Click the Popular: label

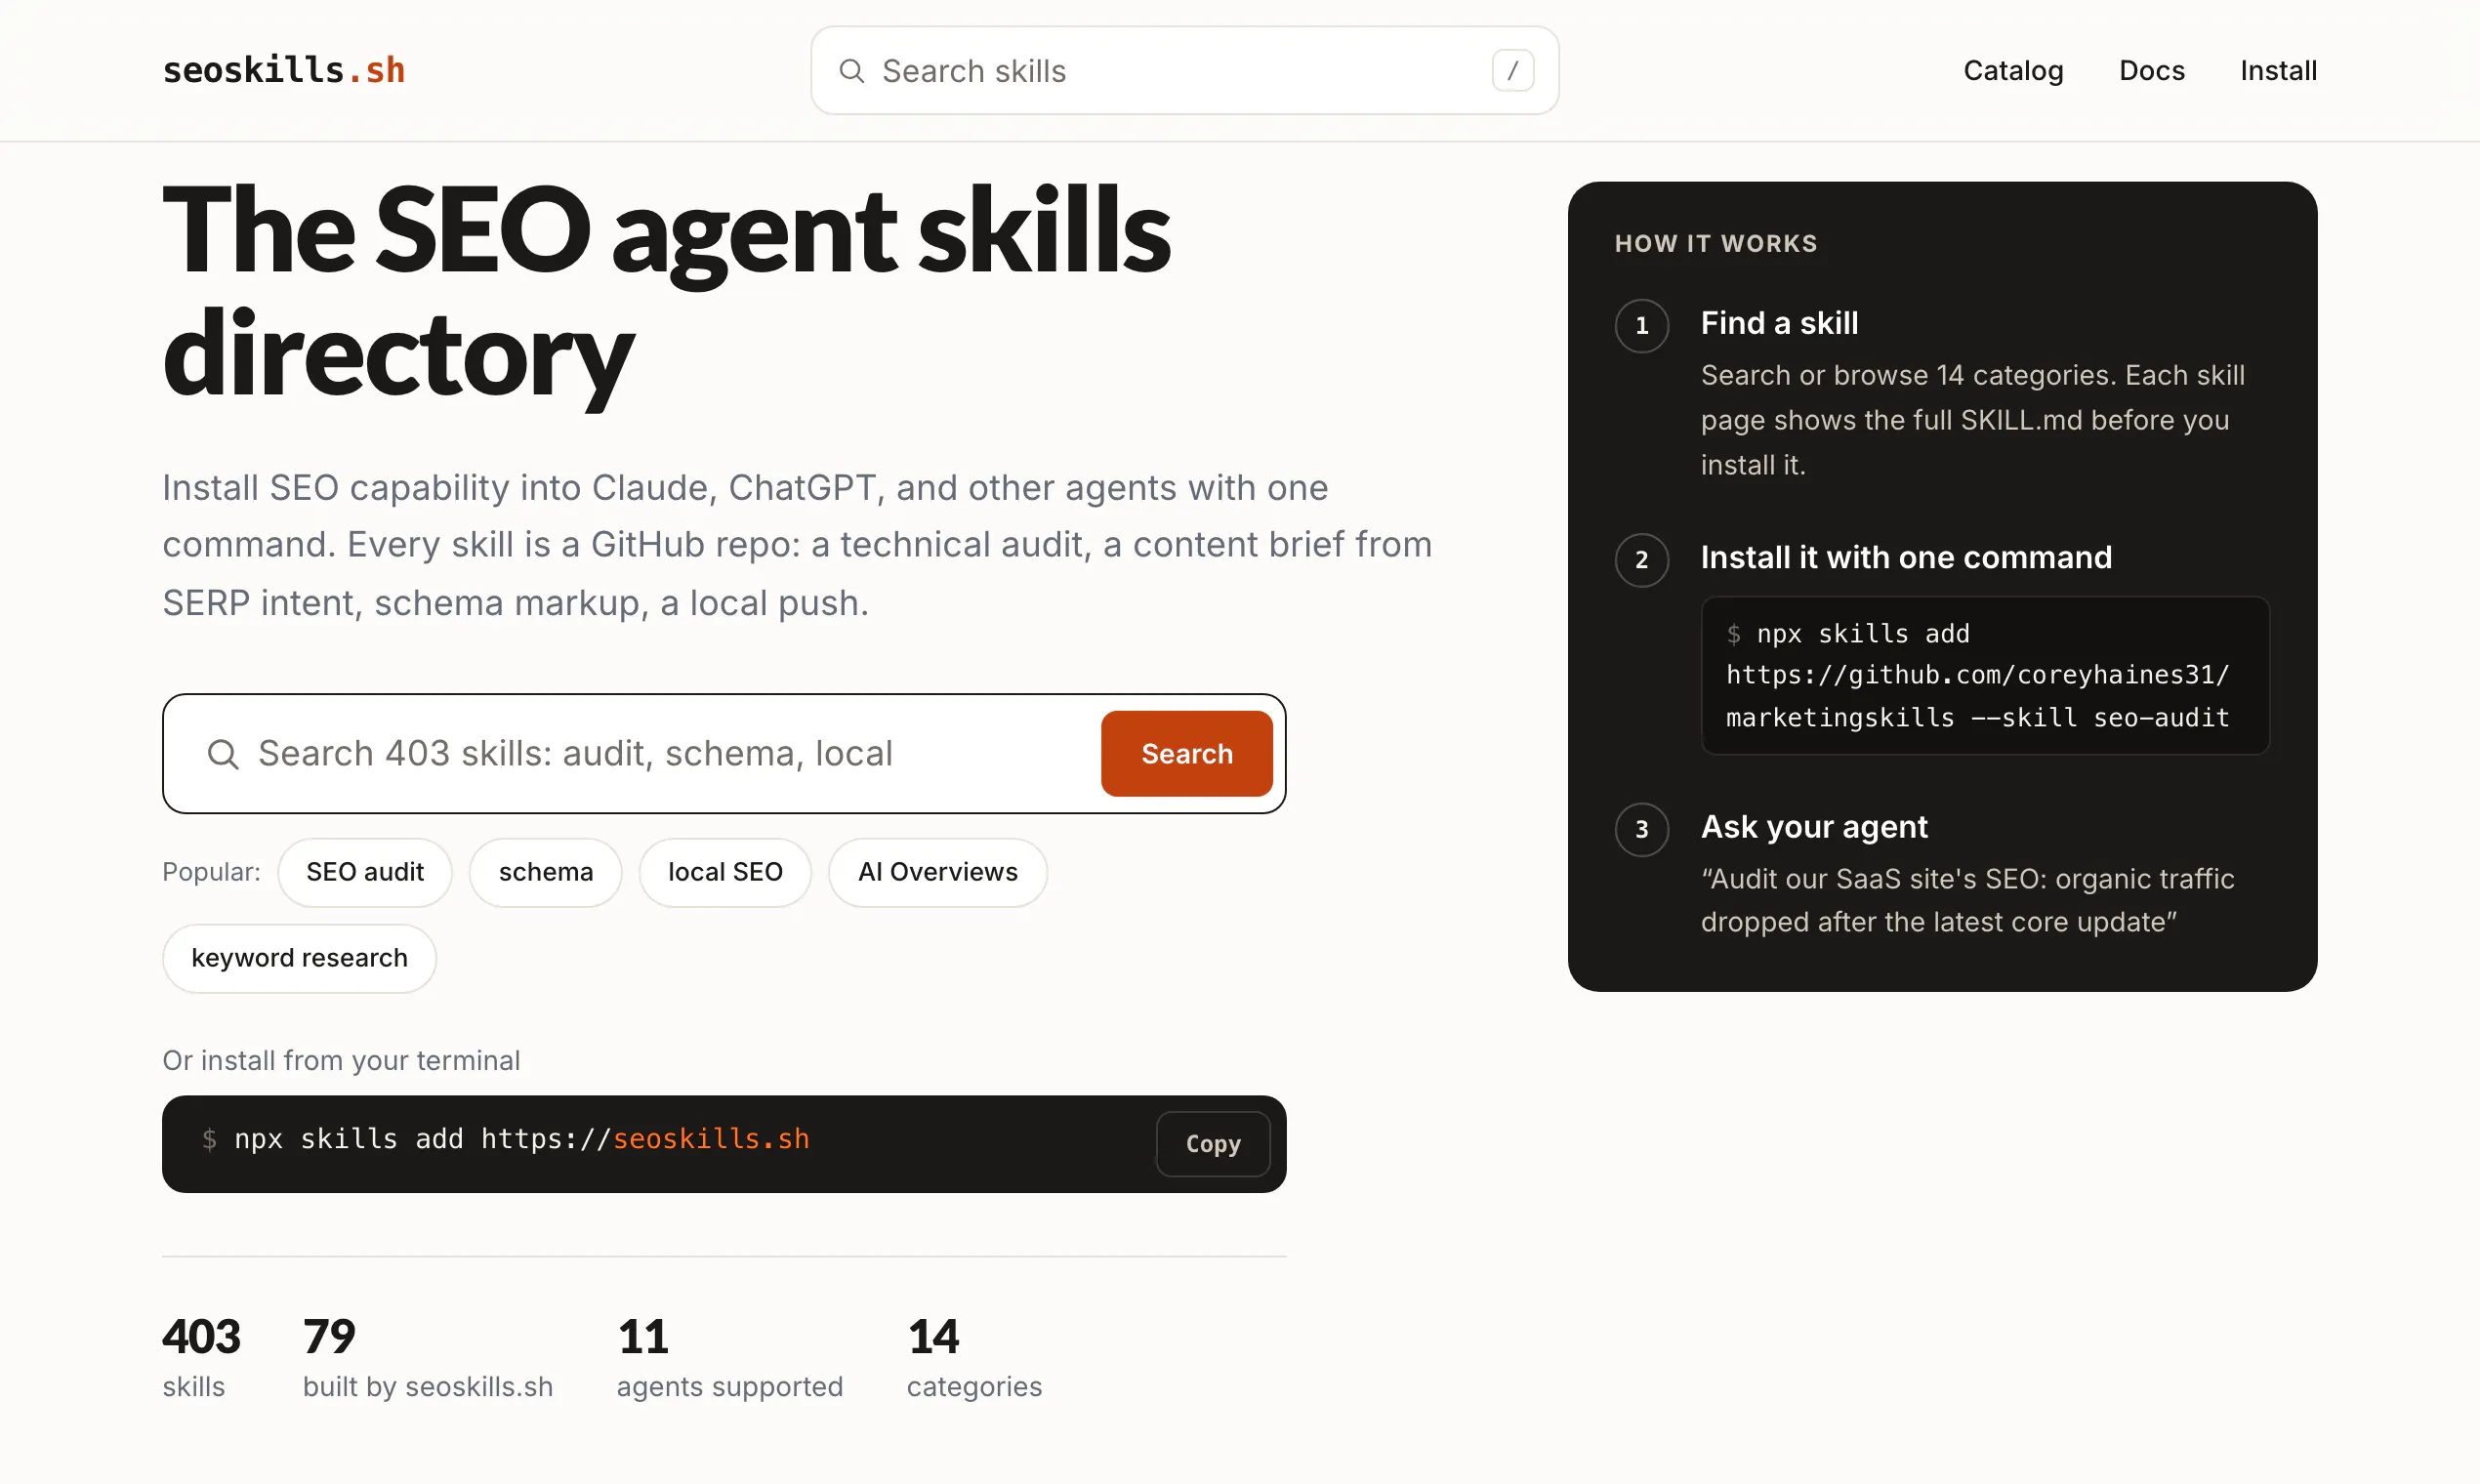pyautogui.click(x=211, y=872)
